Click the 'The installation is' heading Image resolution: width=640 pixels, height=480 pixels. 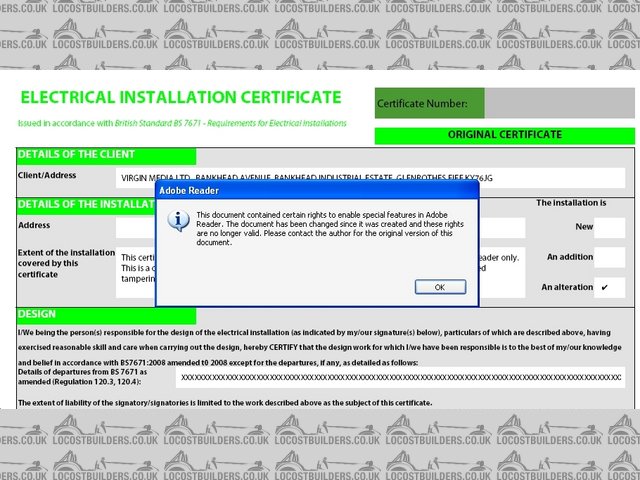click(x=571, y=203)
